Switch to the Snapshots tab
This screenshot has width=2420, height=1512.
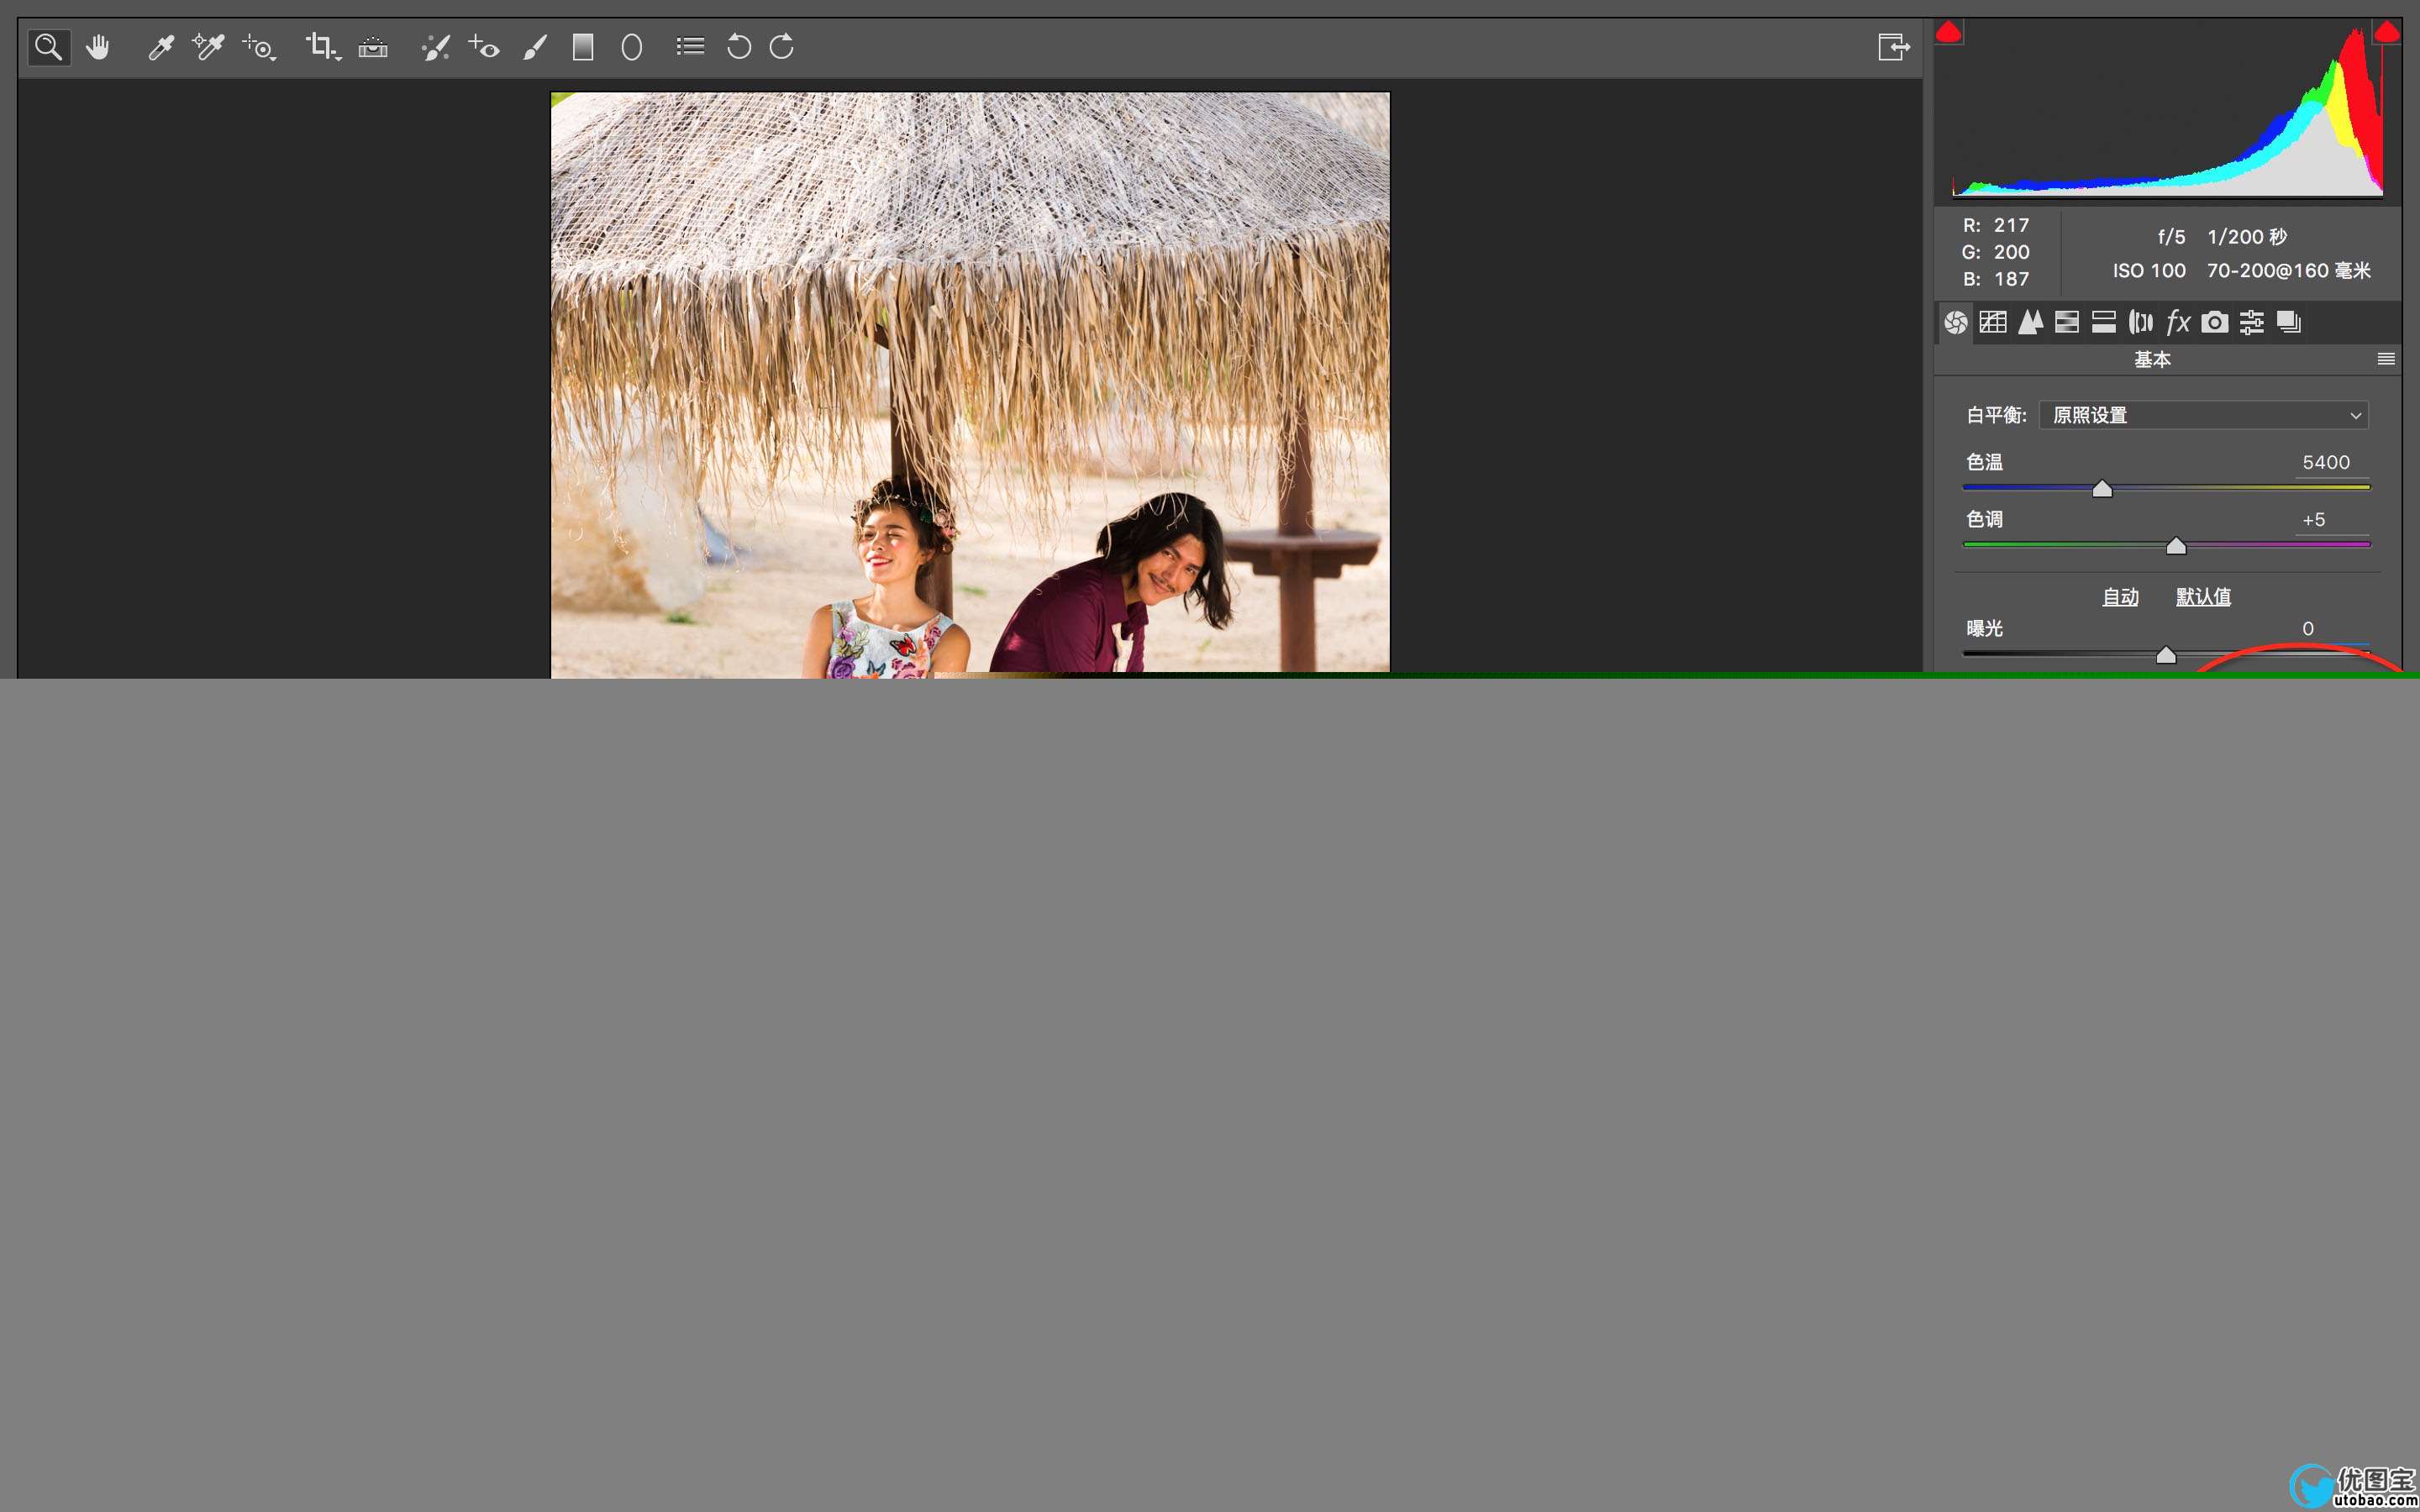[x=2289, y=322]
